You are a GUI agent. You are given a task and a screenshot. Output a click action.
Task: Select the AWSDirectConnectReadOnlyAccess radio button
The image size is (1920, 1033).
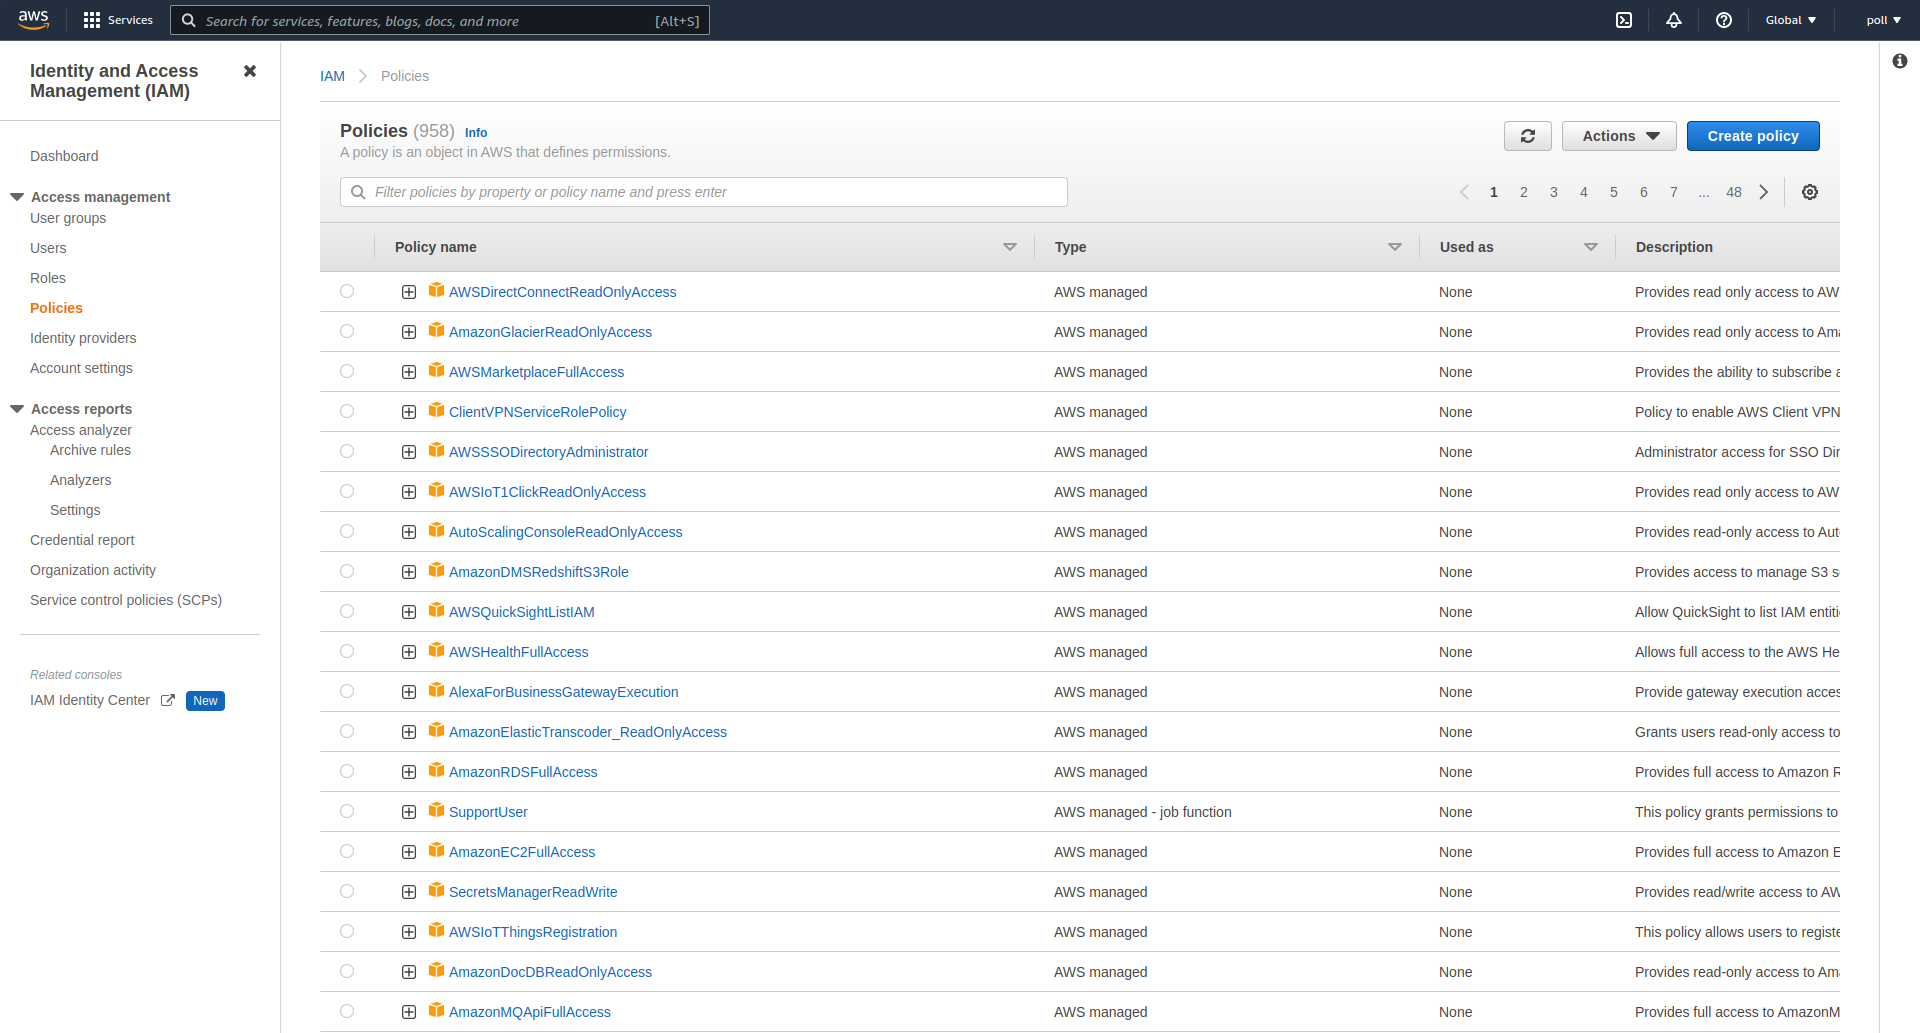[x=347, y=291]
